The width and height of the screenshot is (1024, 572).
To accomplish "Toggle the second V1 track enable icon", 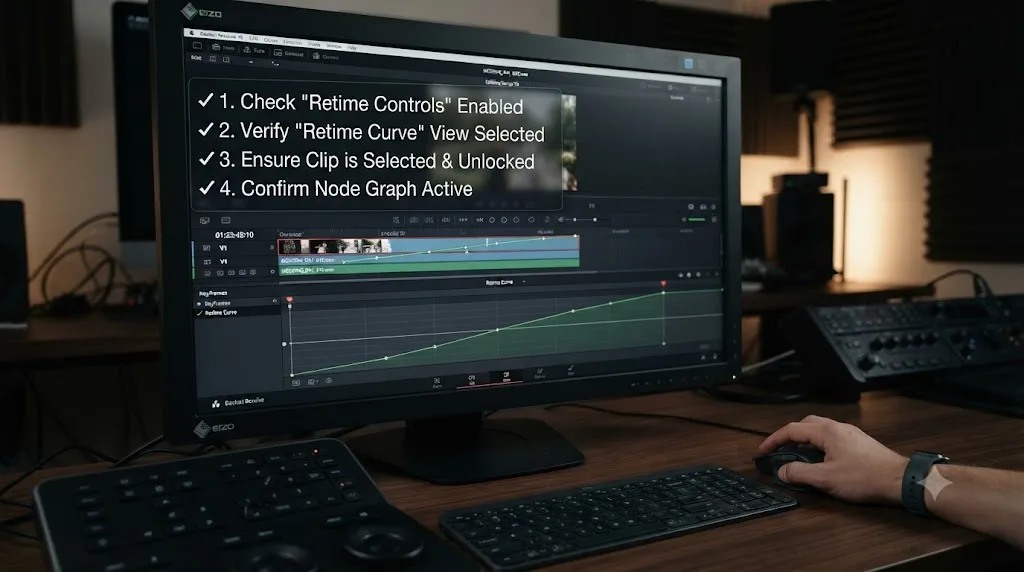I will (x=207, y=261).
